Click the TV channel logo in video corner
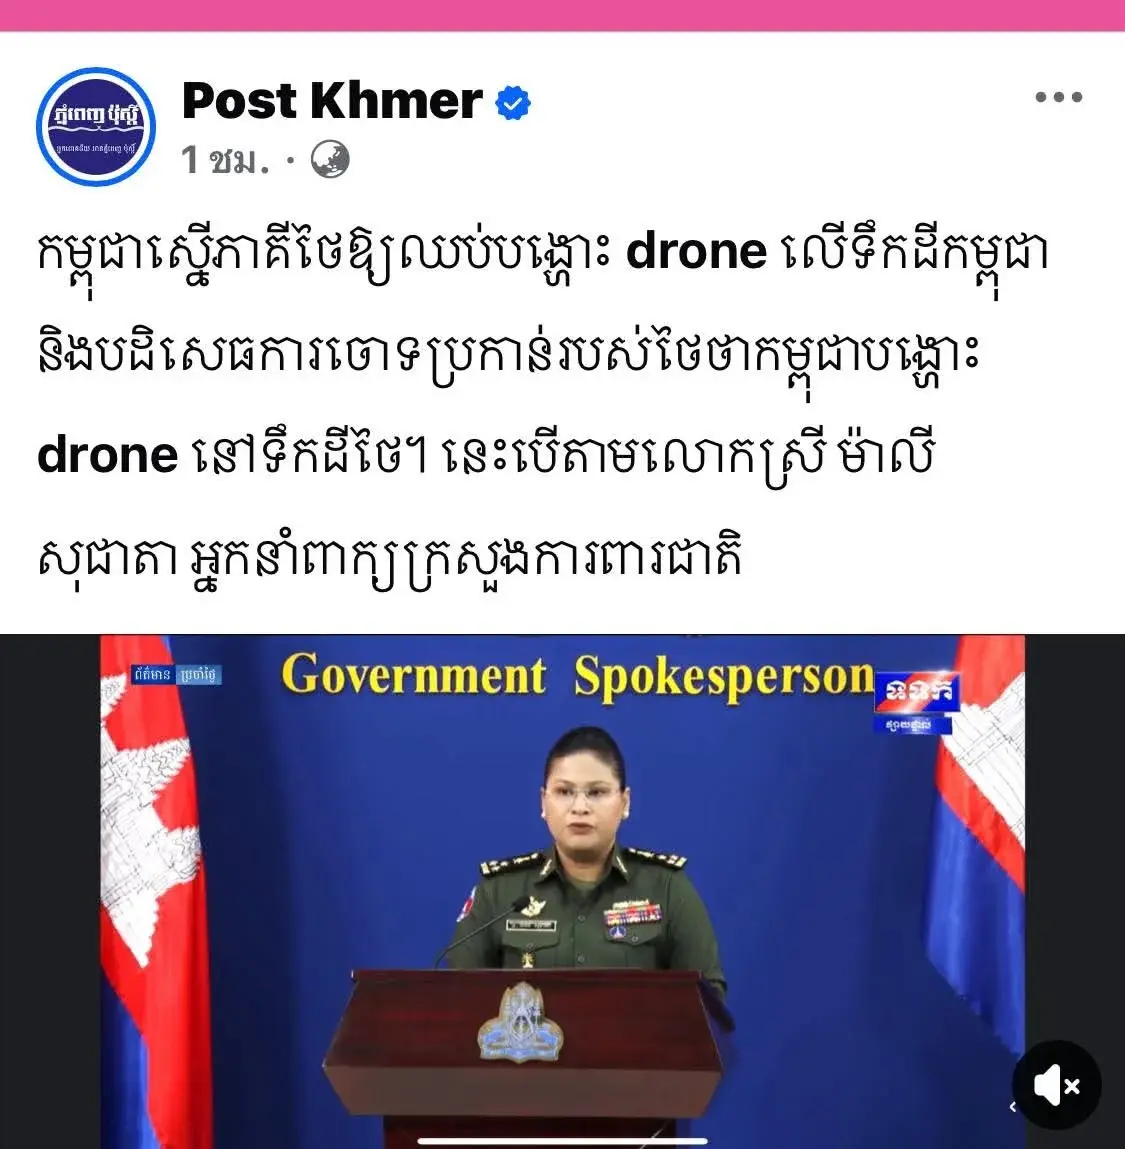The height and width of the screenshot is (1149, 1125). [916, 701]
